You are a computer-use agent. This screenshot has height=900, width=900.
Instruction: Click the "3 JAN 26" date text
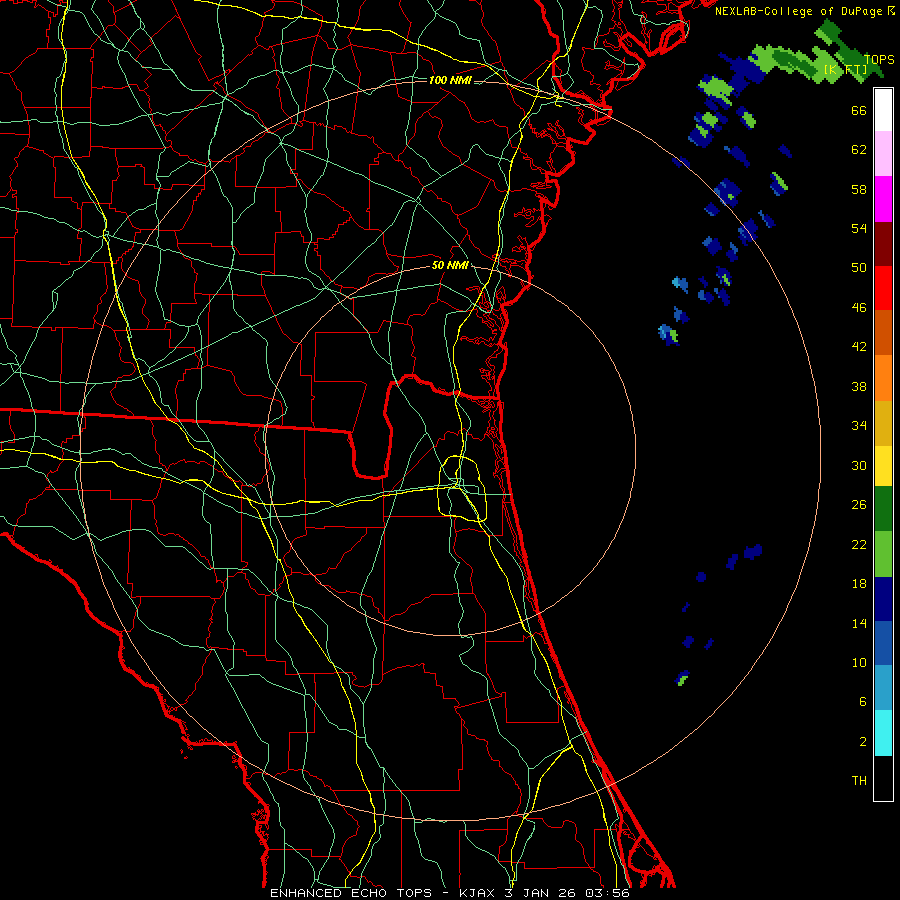click(540, 893)
